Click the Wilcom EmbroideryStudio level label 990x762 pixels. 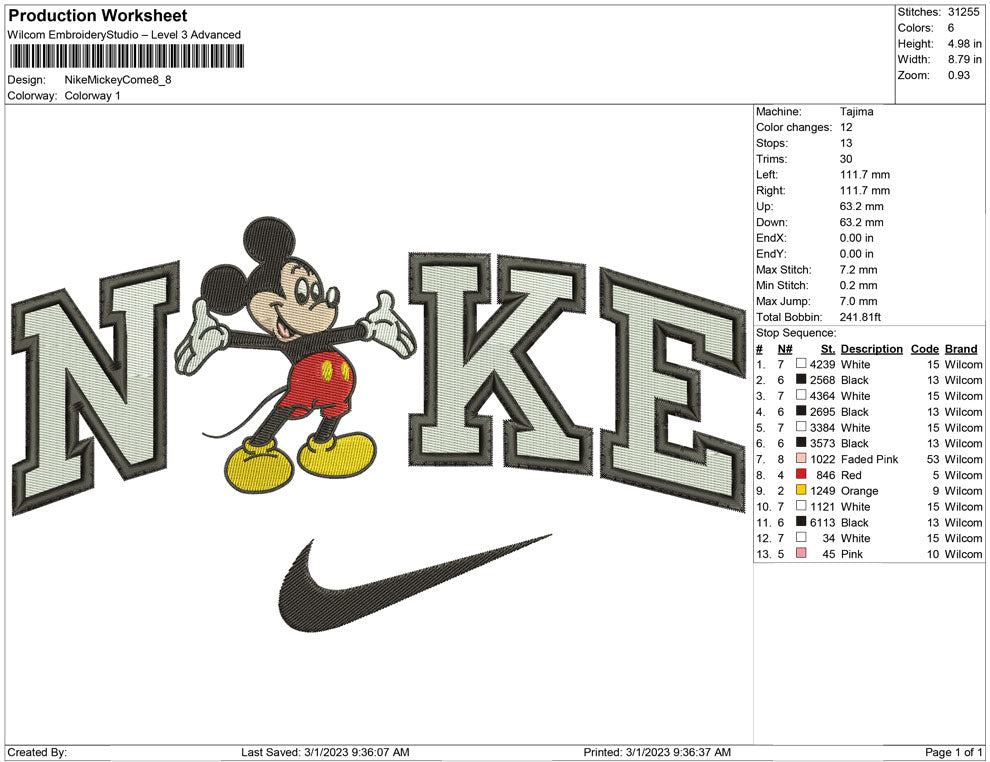click(123, 34)
